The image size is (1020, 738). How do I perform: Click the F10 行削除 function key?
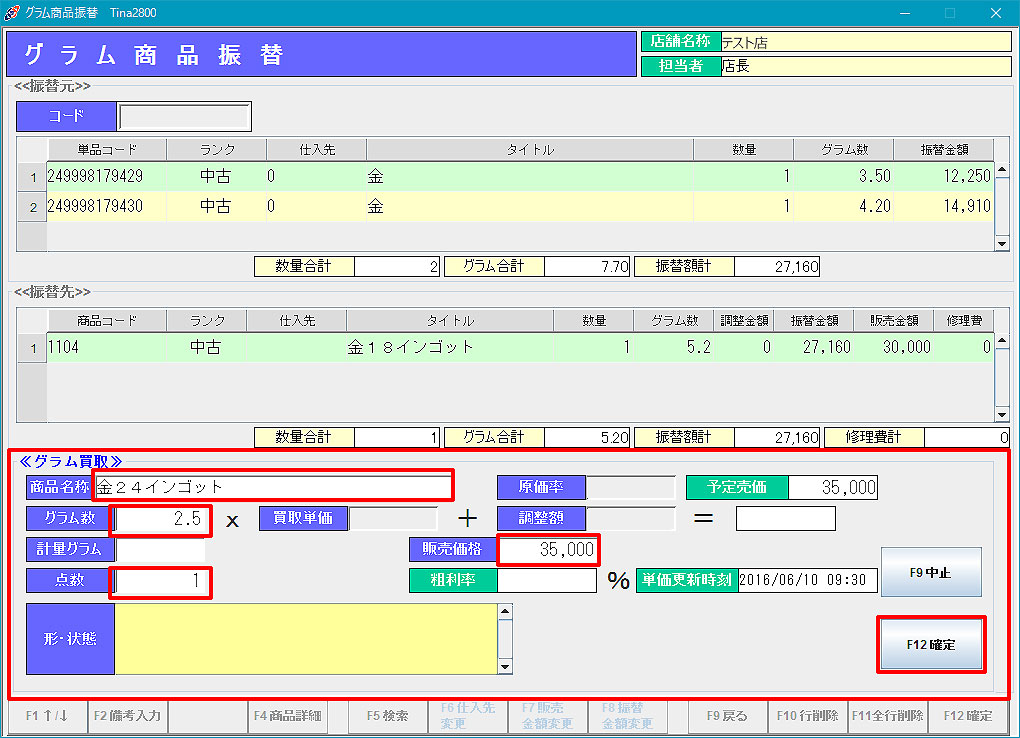tap(807, 716)
